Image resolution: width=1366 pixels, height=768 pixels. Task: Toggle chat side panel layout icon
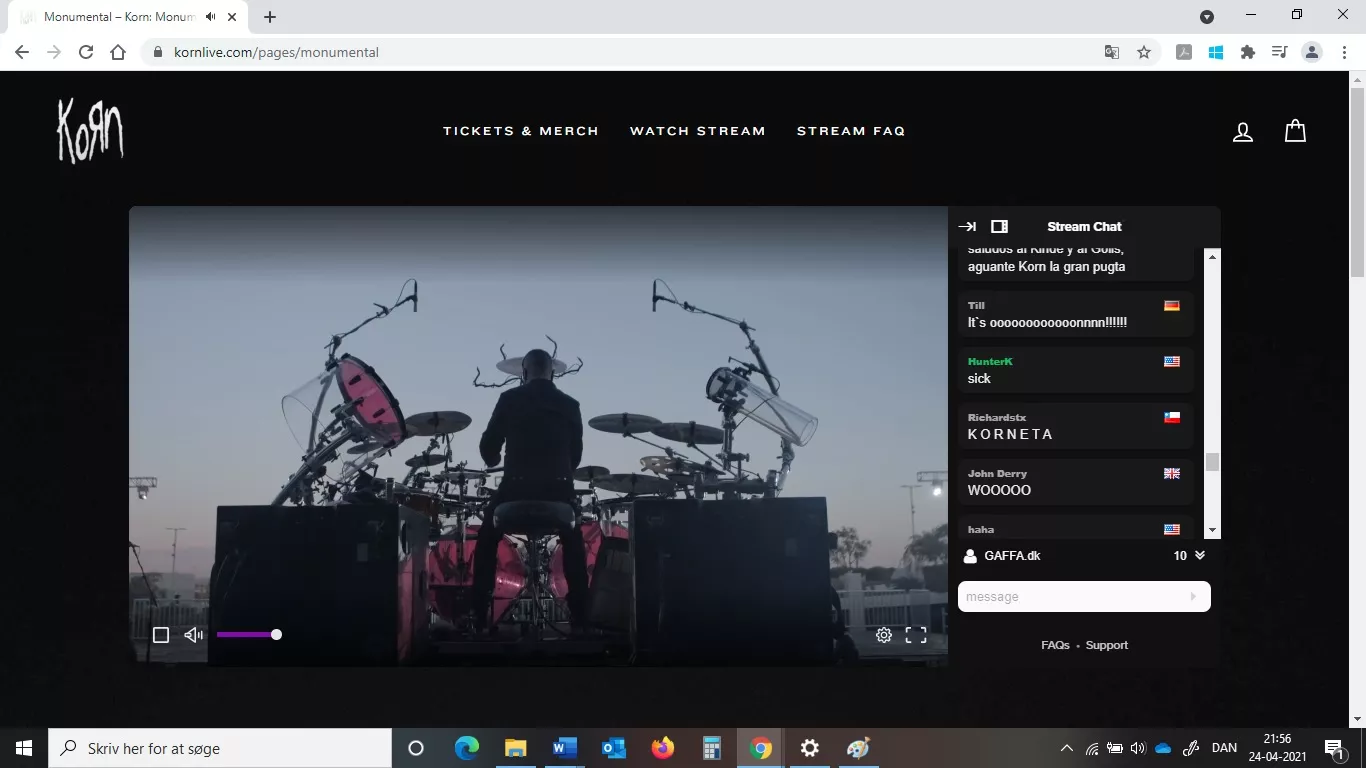tap(999, 227)
